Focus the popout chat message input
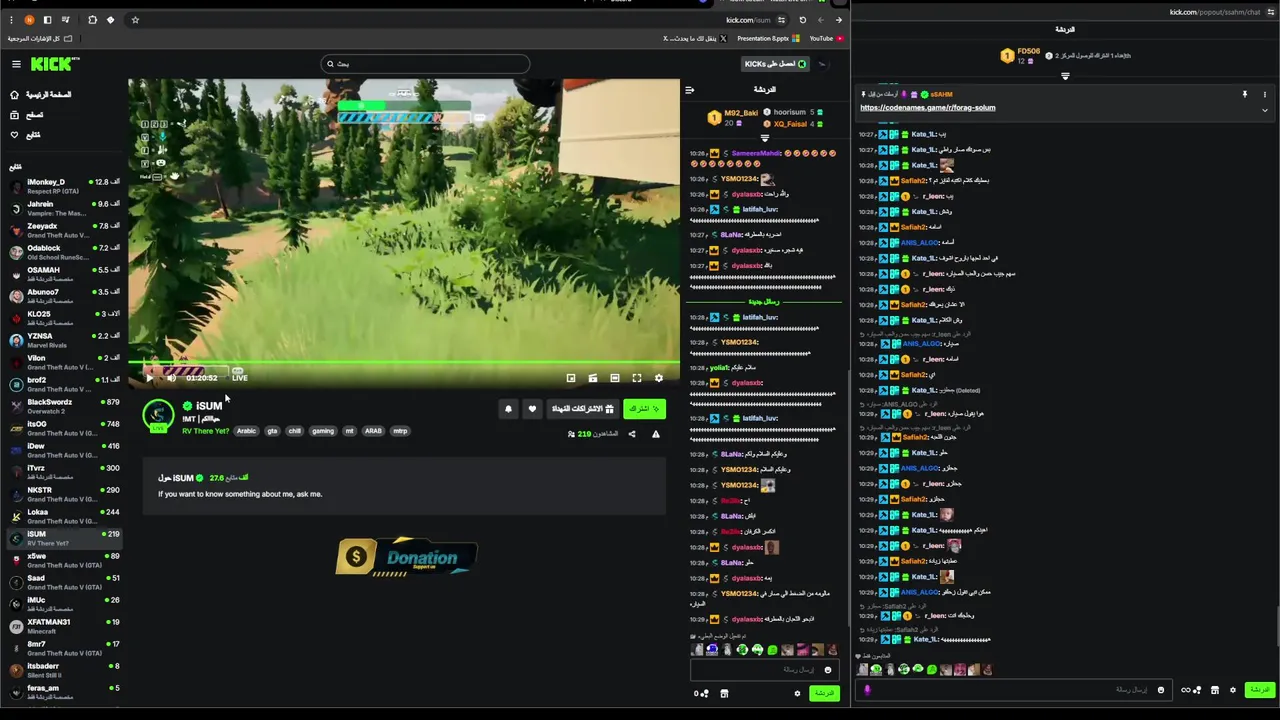Screen dimensions: 1280x720 [x=1015, y=689]
